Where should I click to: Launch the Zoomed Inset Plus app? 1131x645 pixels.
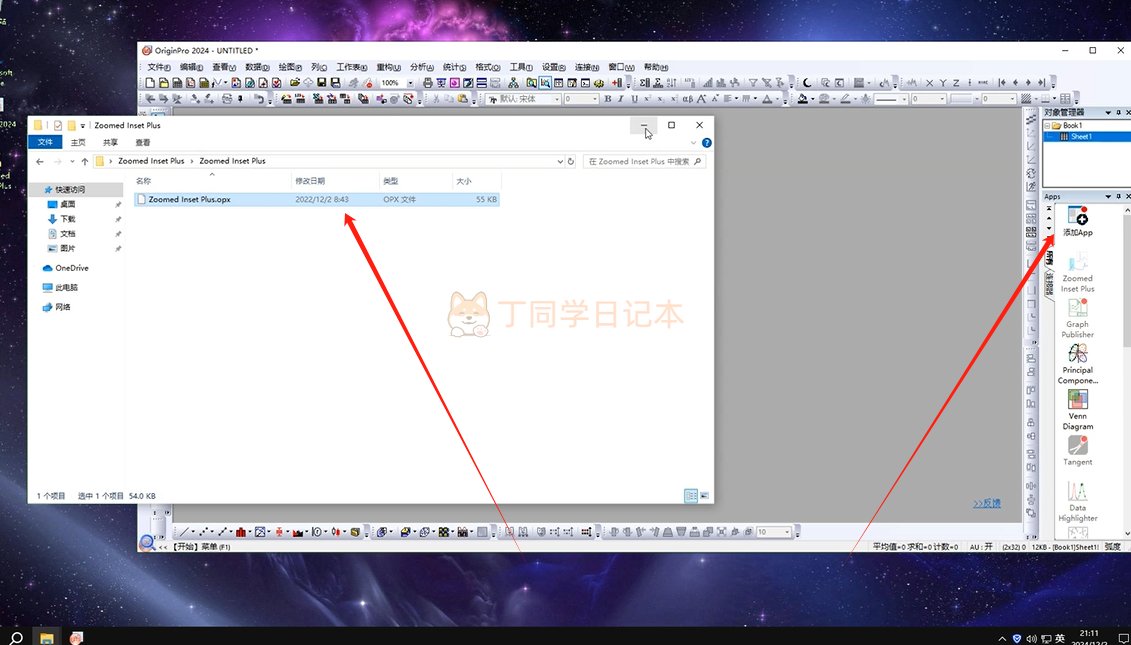tap(1078, 273)
